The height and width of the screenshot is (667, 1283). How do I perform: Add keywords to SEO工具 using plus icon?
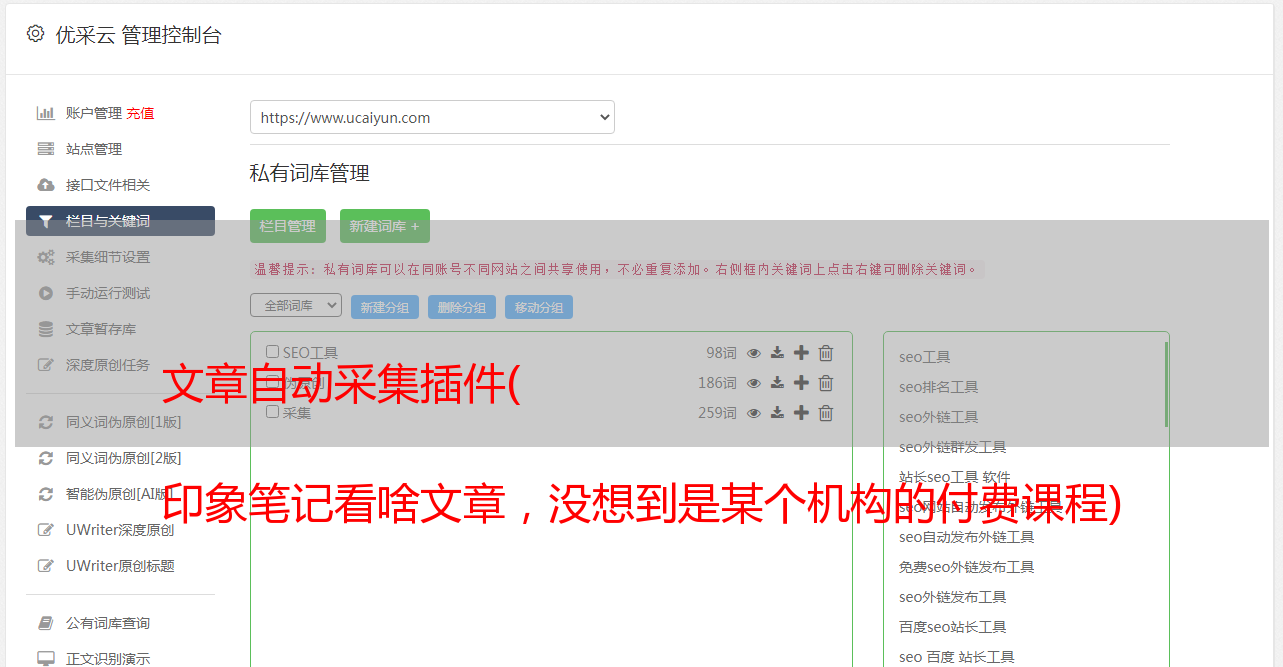[801, 353]
